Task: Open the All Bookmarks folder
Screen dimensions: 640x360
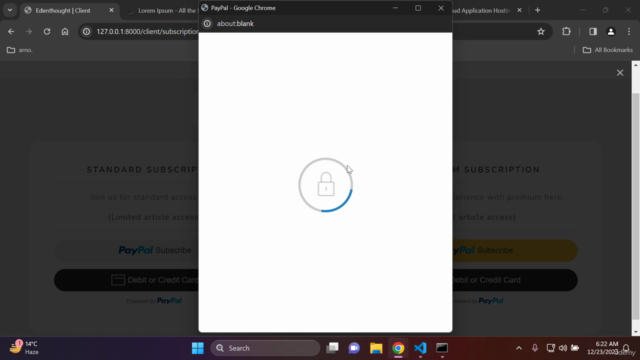Action: [x=607, y=50]
